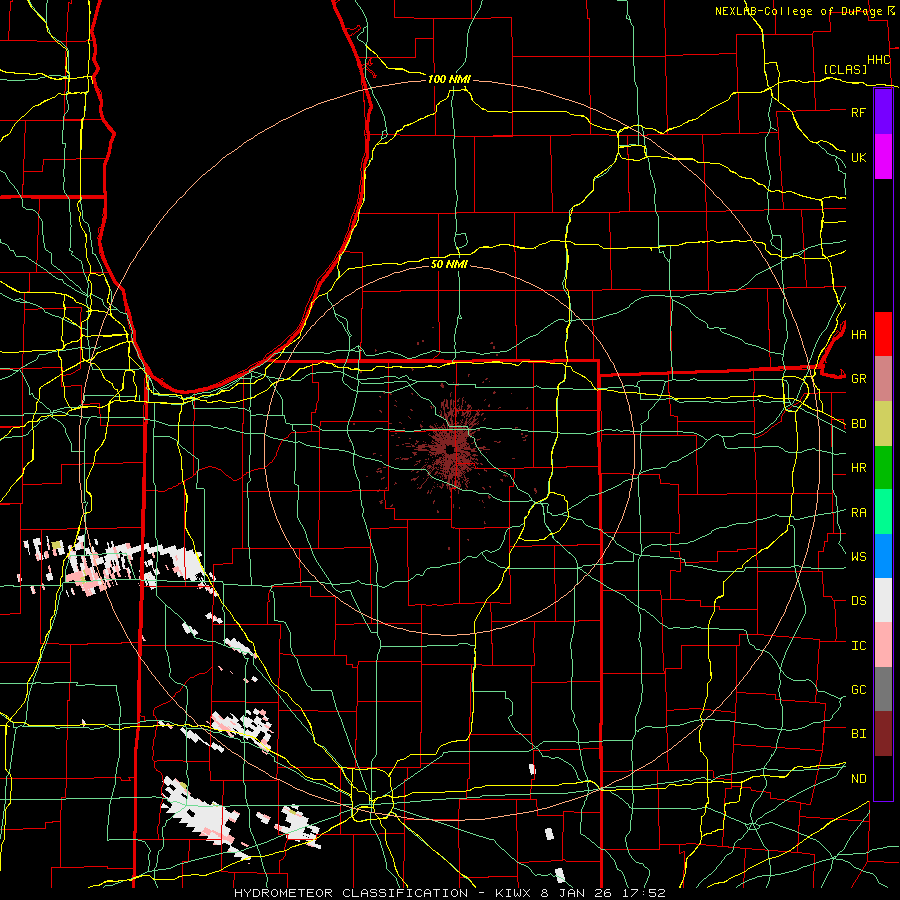
Task: Click the RF legend label
Action: pyautogui.click(x=858, y=112)
